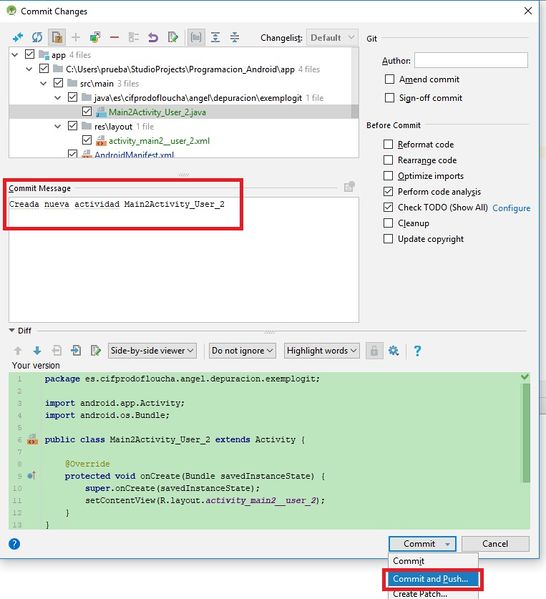The height and width of the screenshot is (599, 546).
Task: Toggle the Show Unversioned Files icon
Action: click(57, 37)
